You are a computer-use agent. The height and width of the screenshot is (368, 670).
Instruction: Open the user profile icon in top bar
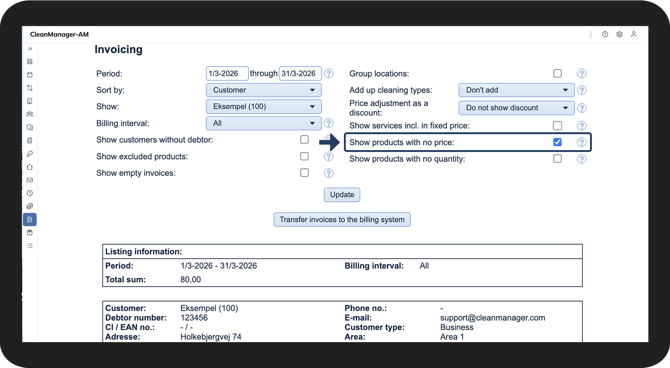click(634, 34)
